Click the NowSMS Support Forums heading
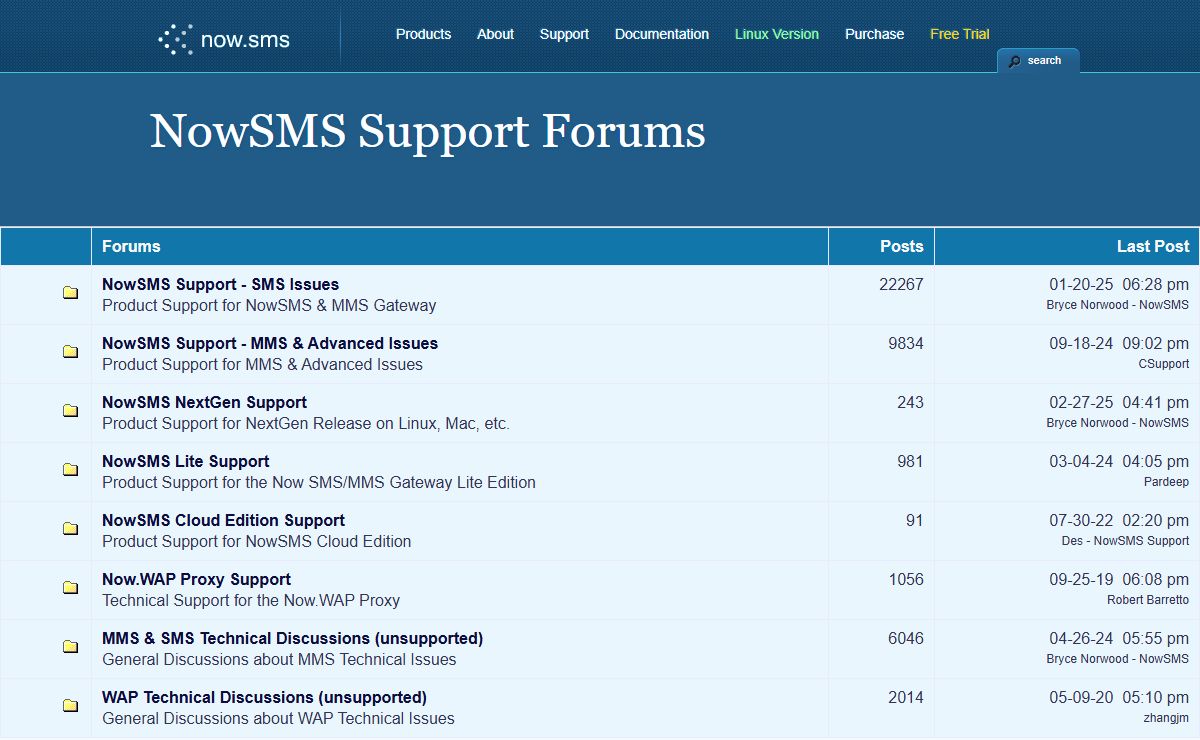Image resolution: width=1200 pixels, height=740 pixels. click(427, 132)
